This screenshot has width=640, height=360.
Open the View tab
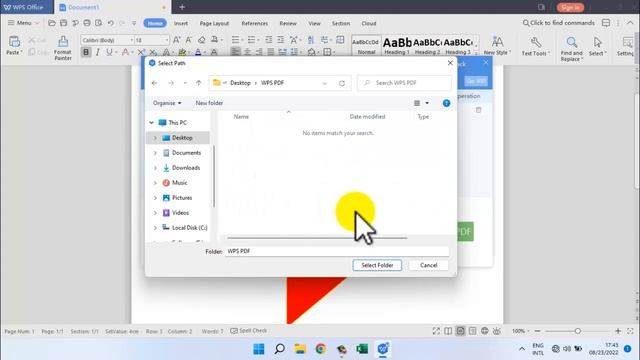pos(314,23)
